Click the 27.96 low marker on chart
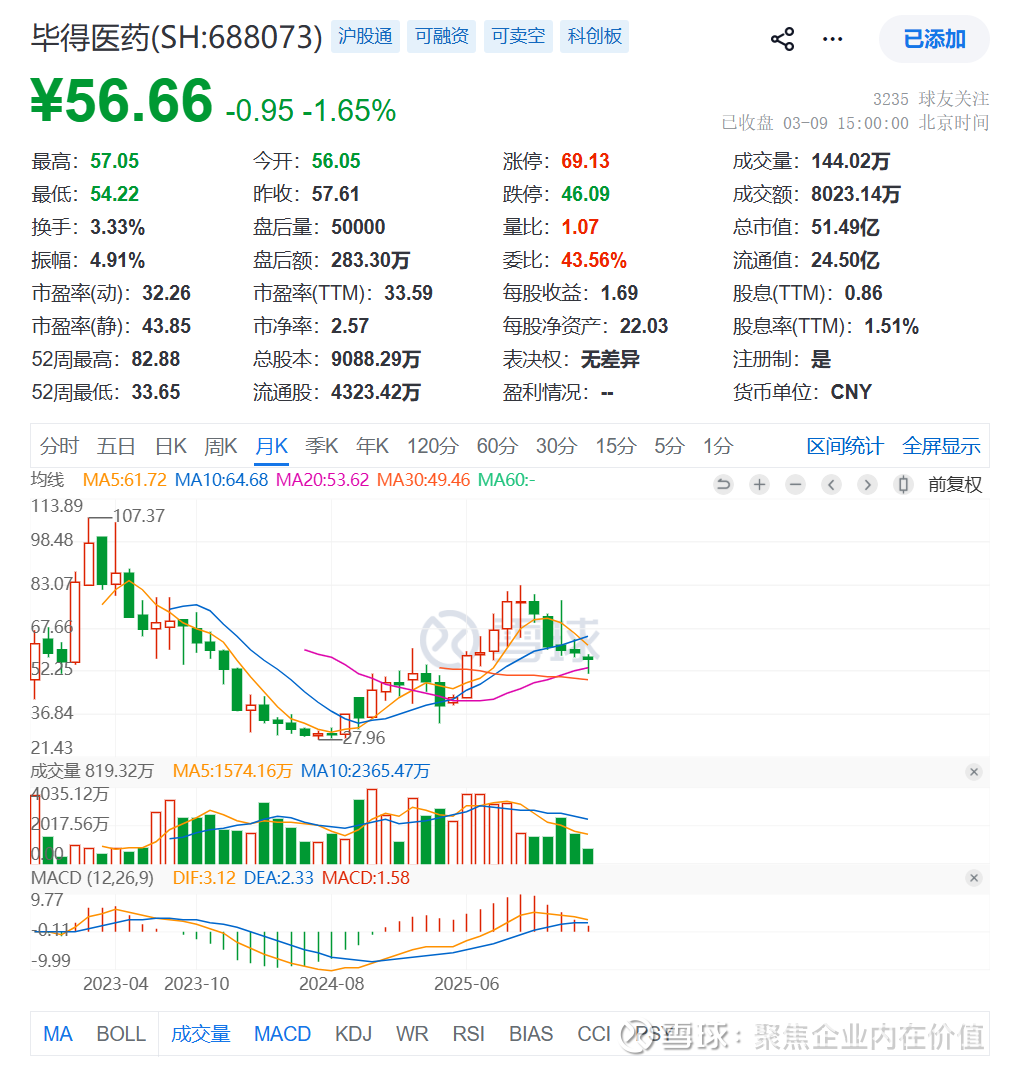Screen dimensions: 1014x1068 click(x=364, y=738)
